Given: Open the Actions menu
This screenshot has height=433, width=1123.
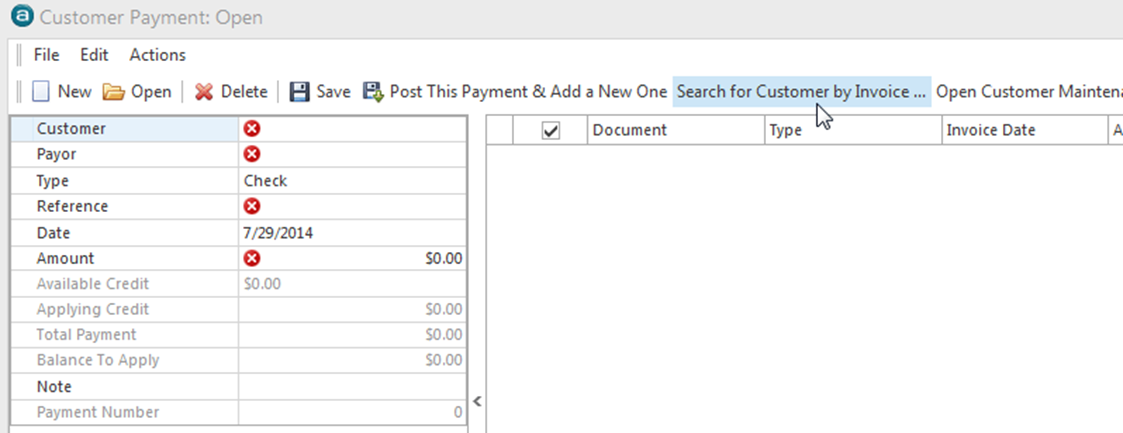Looking at the screenshot, I should tap(157, 55).
